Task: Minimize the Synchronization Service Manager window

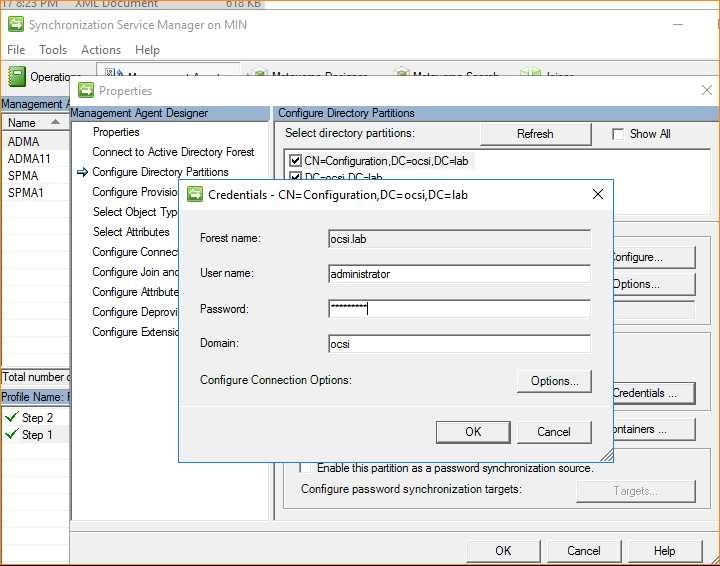Action: 678,25
